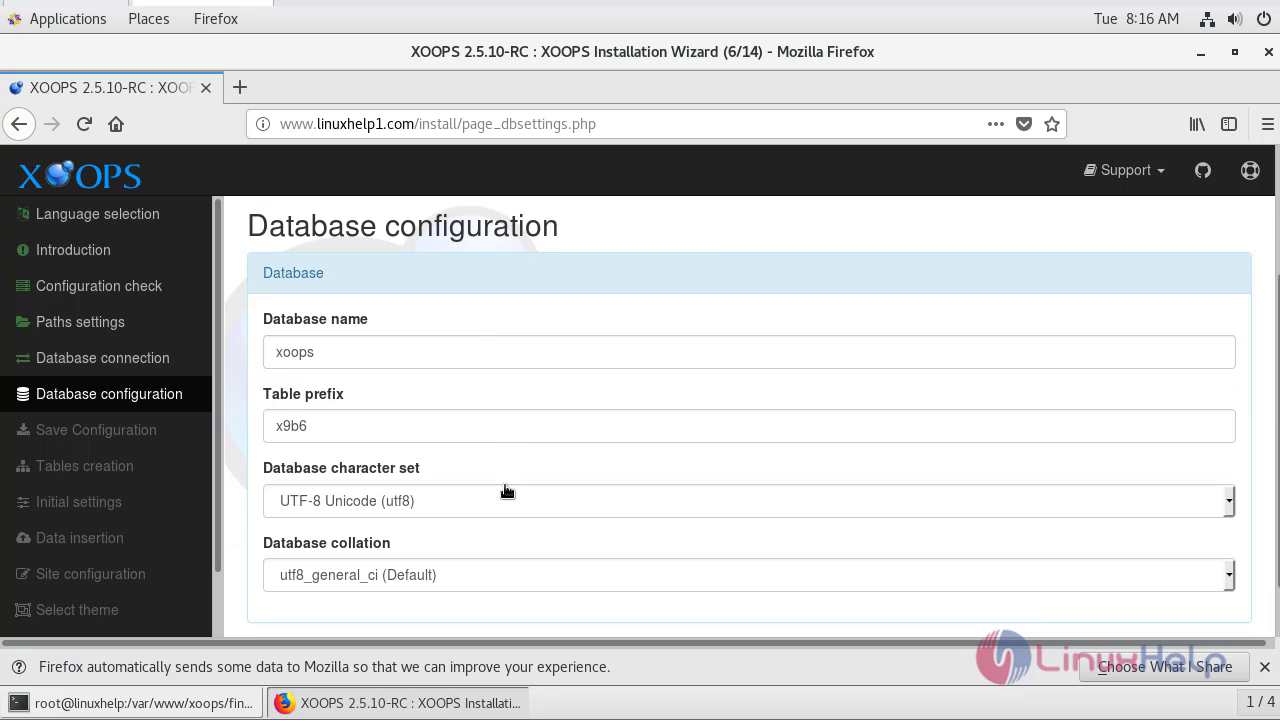Click the XOOPS logo

point(80,176)
